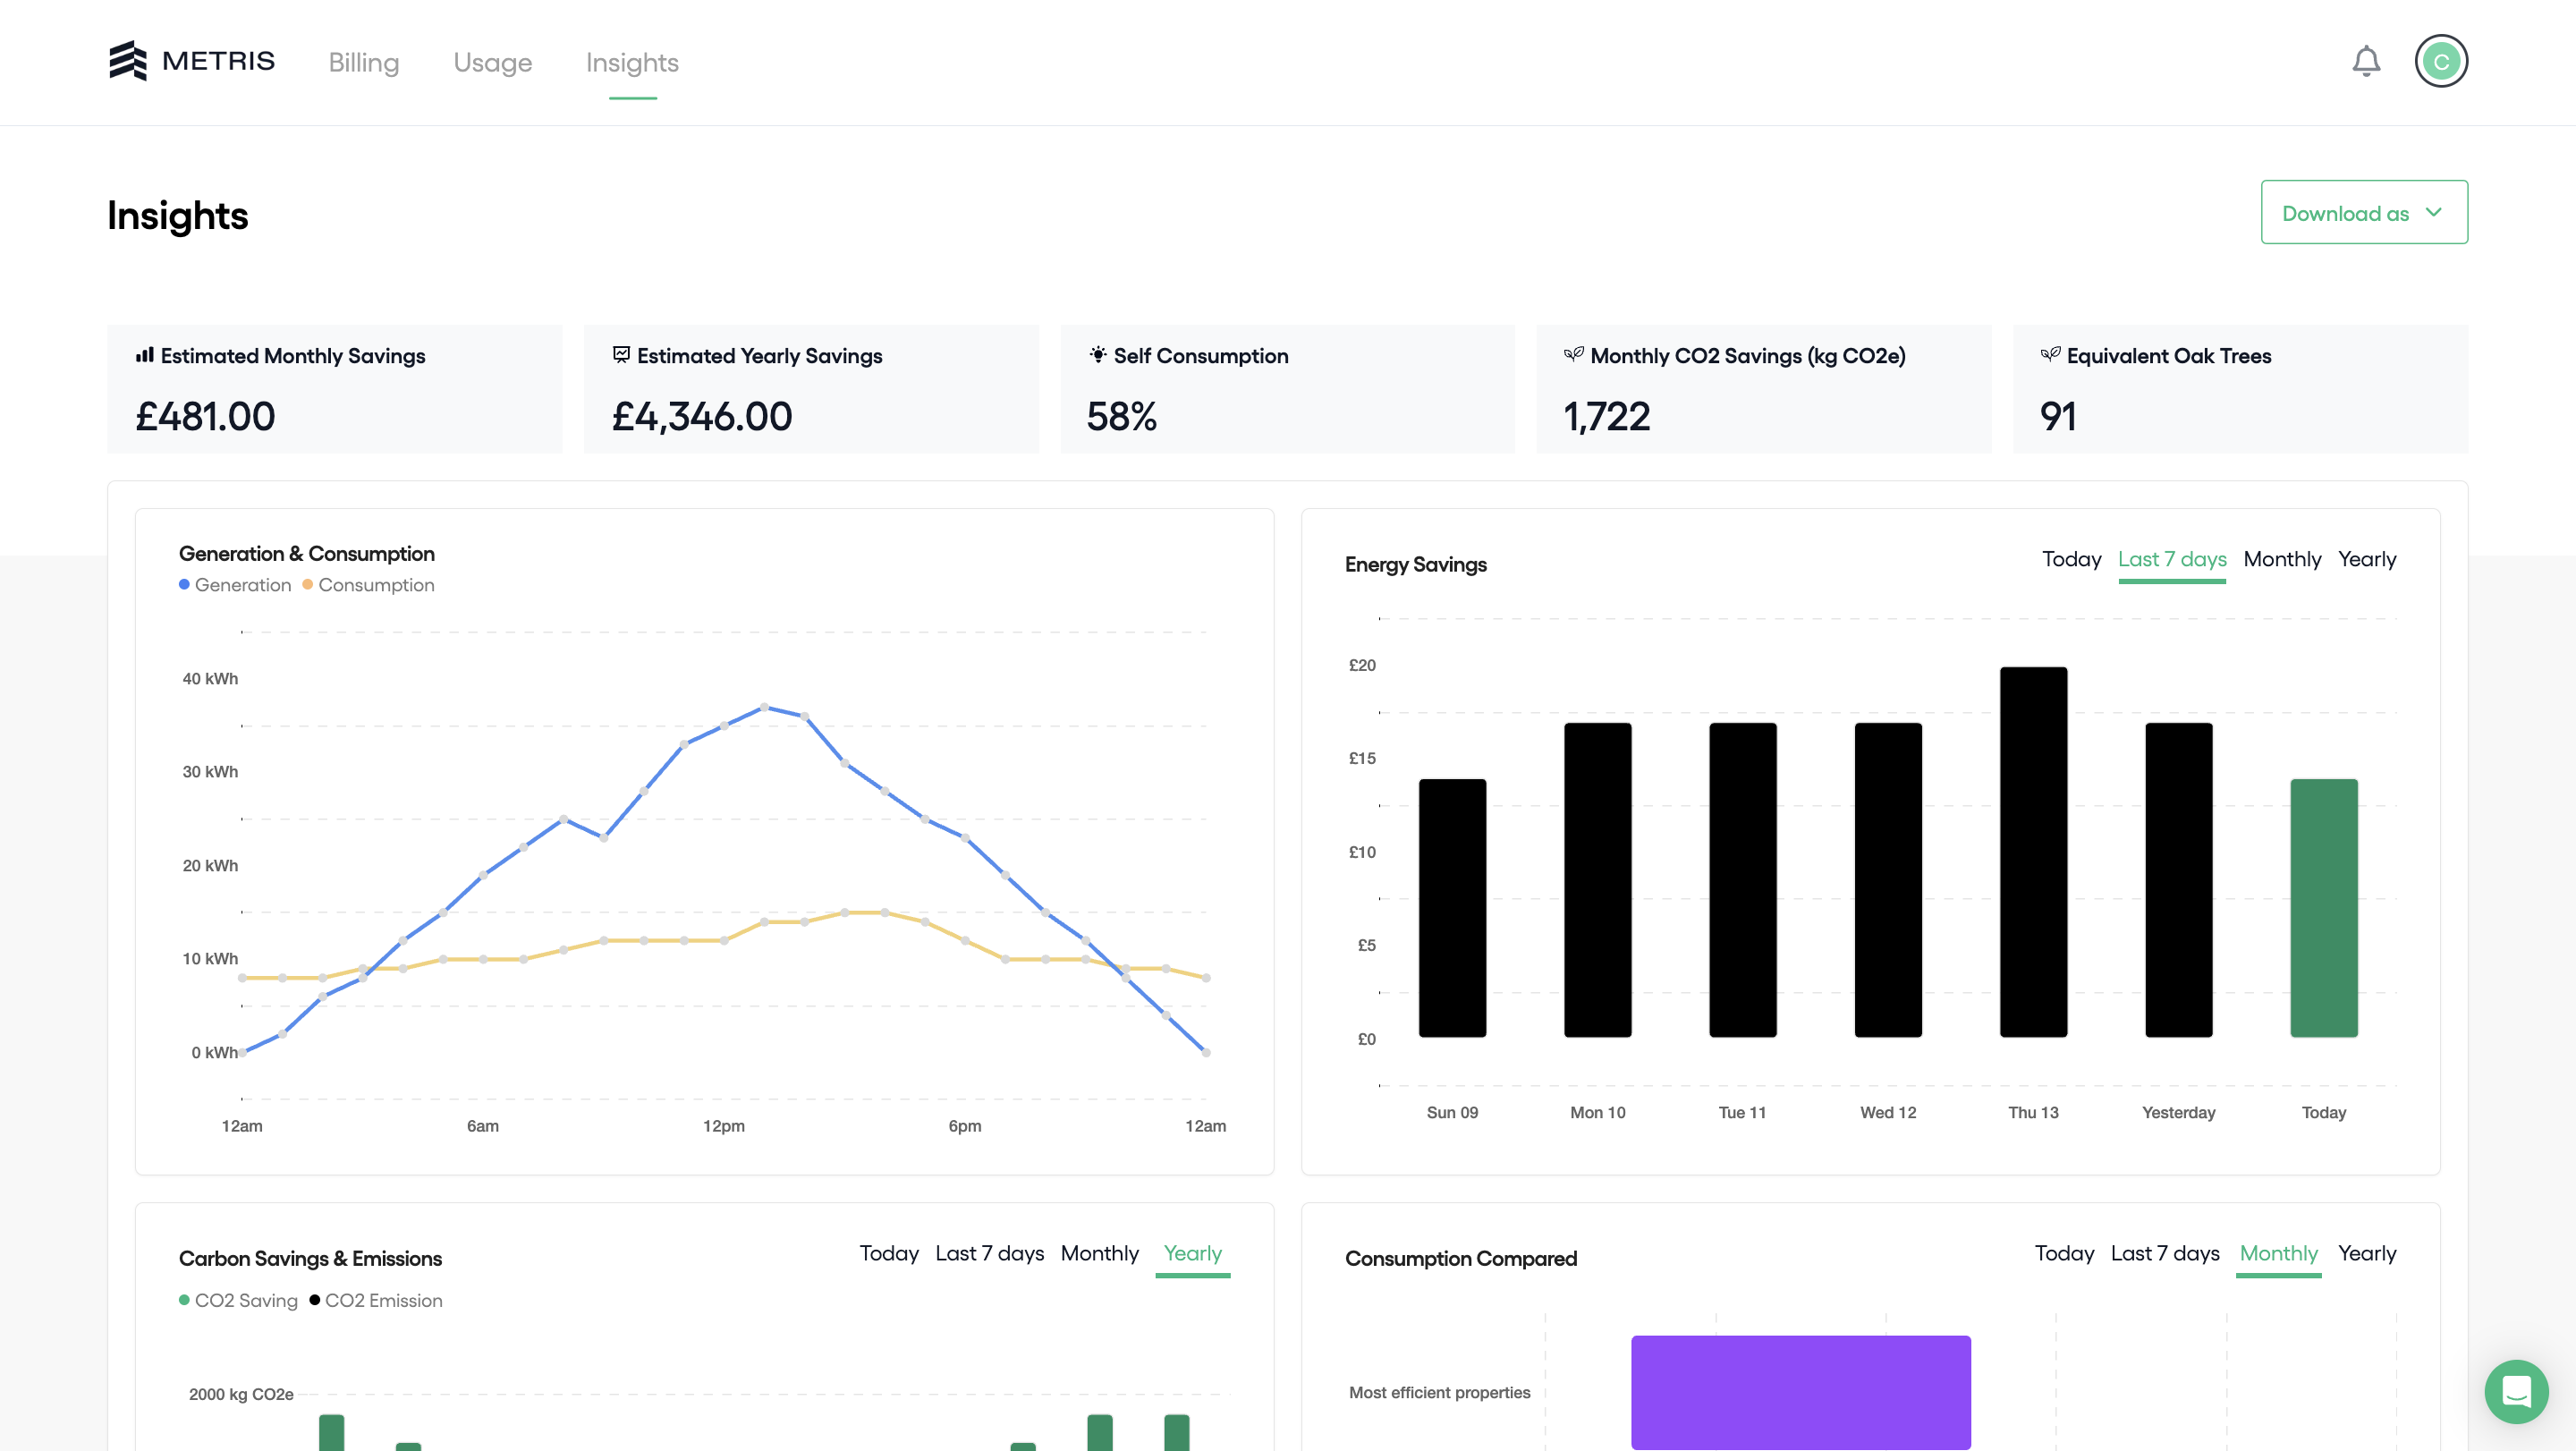
Task: Click the Insights page heading
Action: (x=178, y=215)
